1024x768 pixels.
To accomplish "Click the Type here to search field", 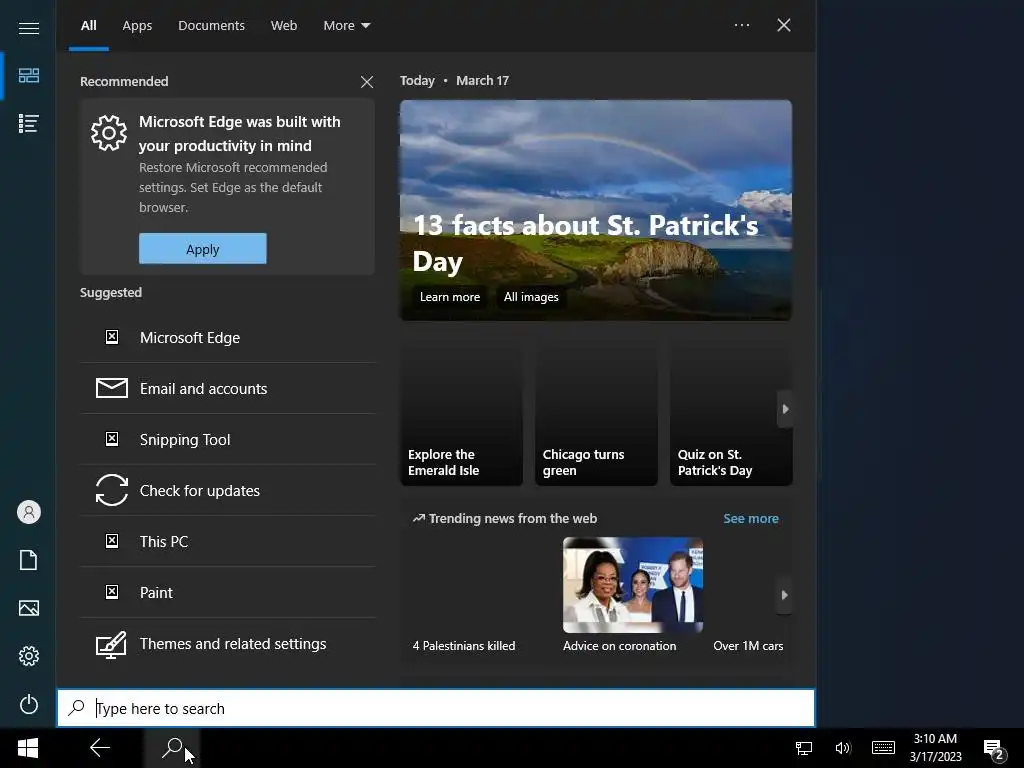I will 436,708.
